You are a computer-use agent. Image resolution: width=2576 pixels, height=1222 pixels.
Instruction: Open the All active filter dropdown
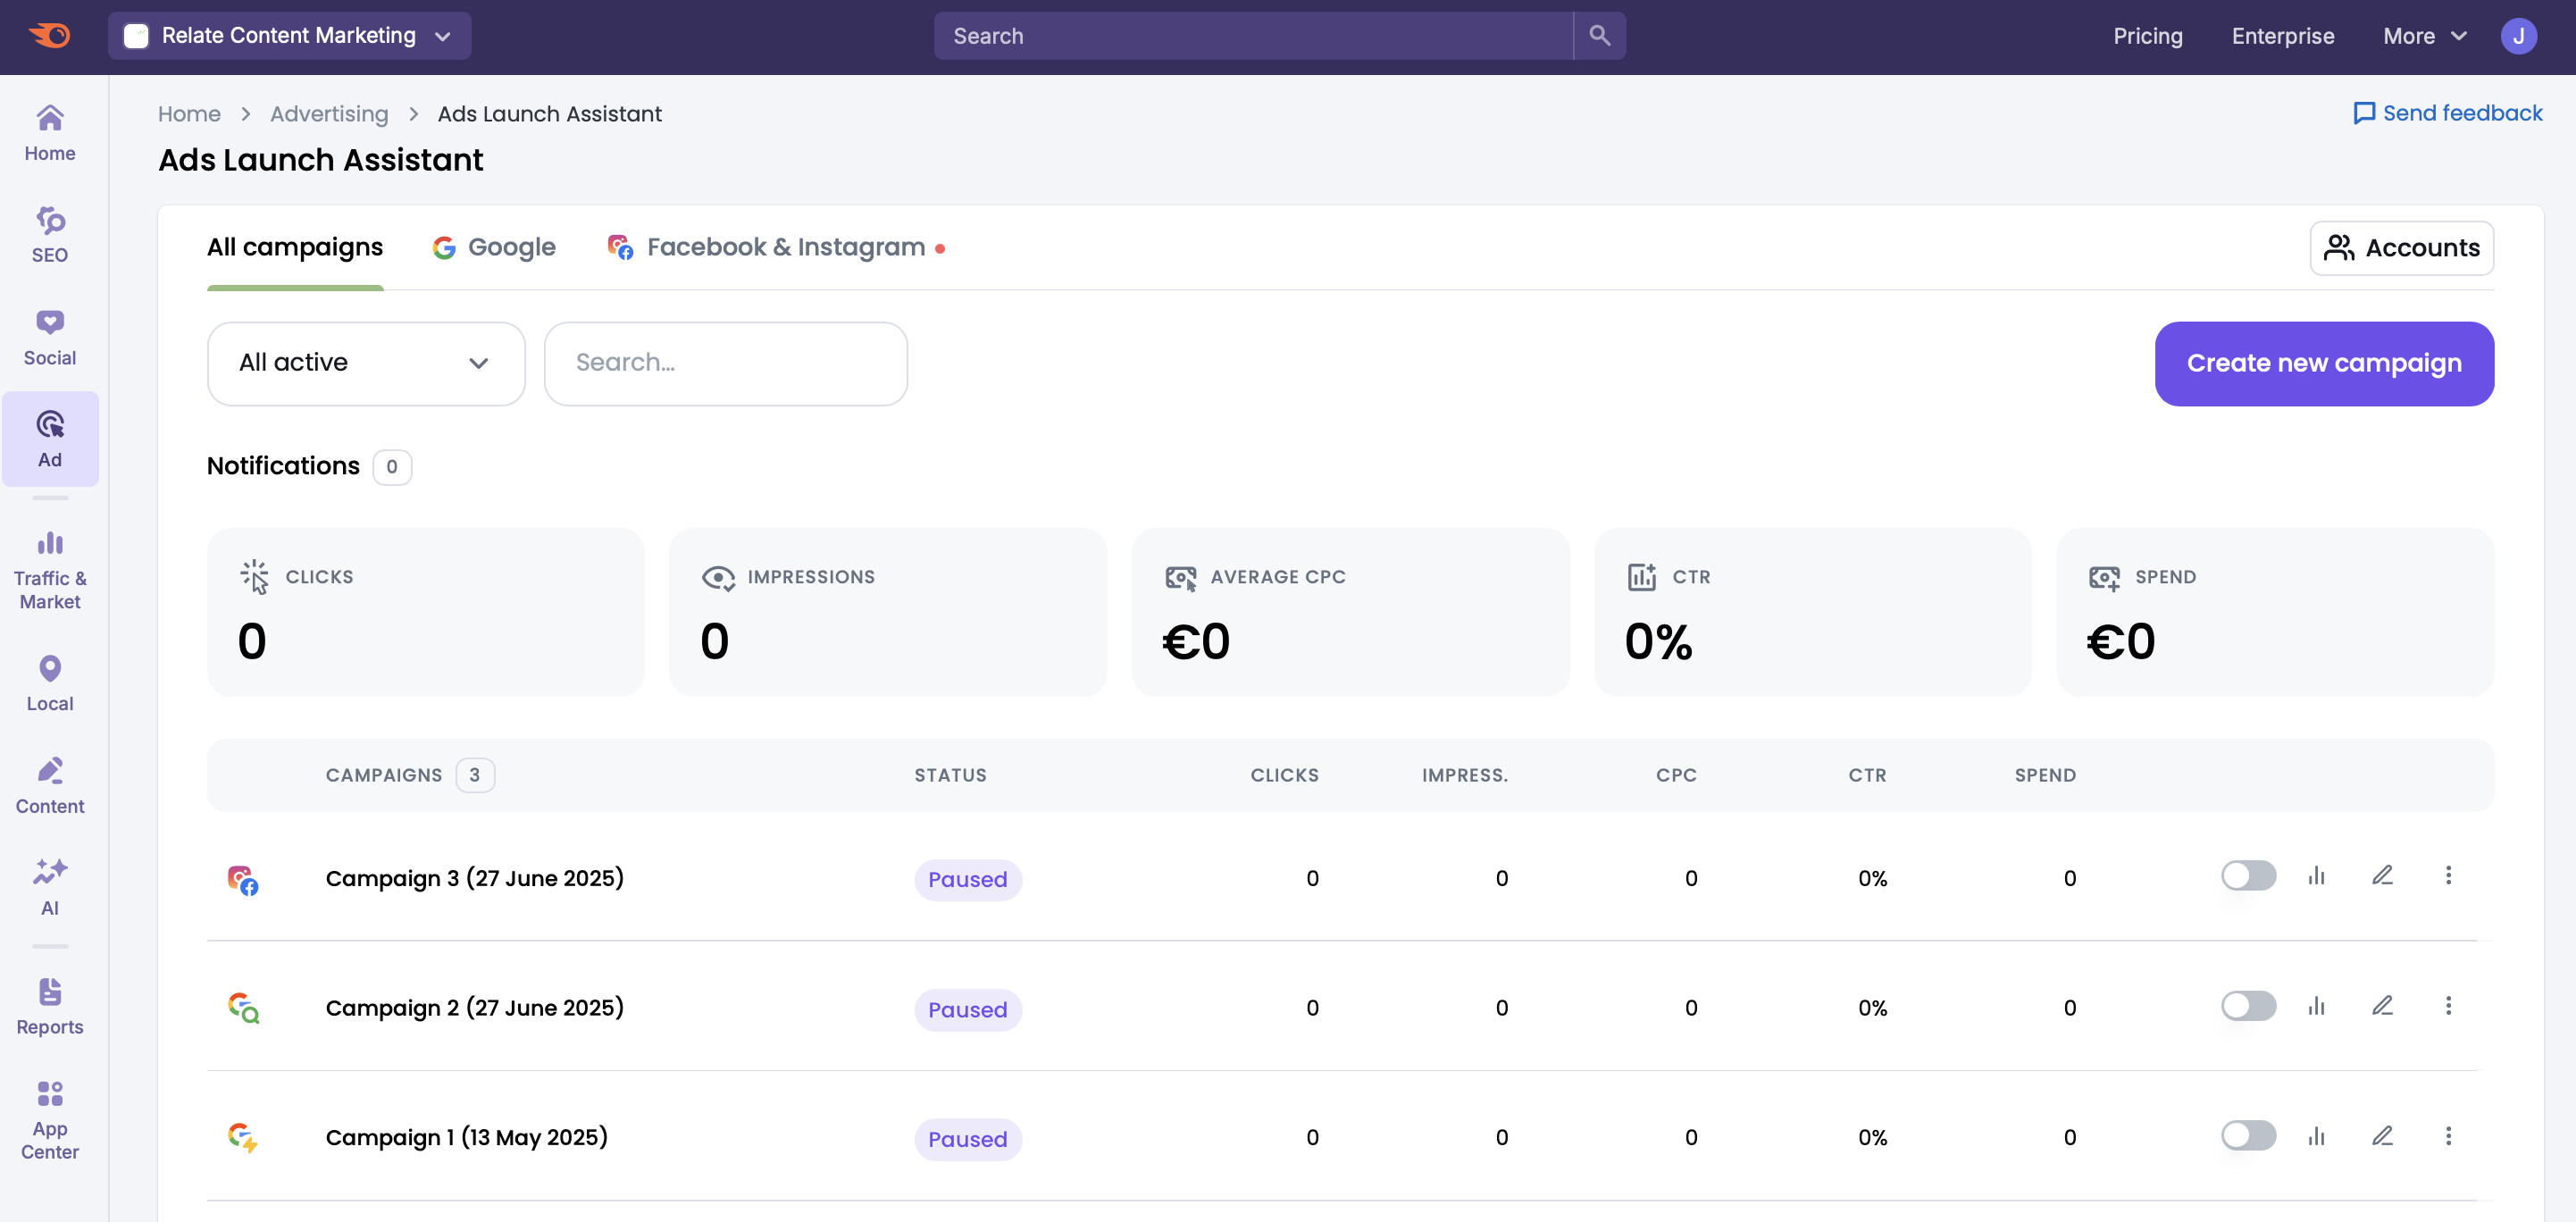365,363
